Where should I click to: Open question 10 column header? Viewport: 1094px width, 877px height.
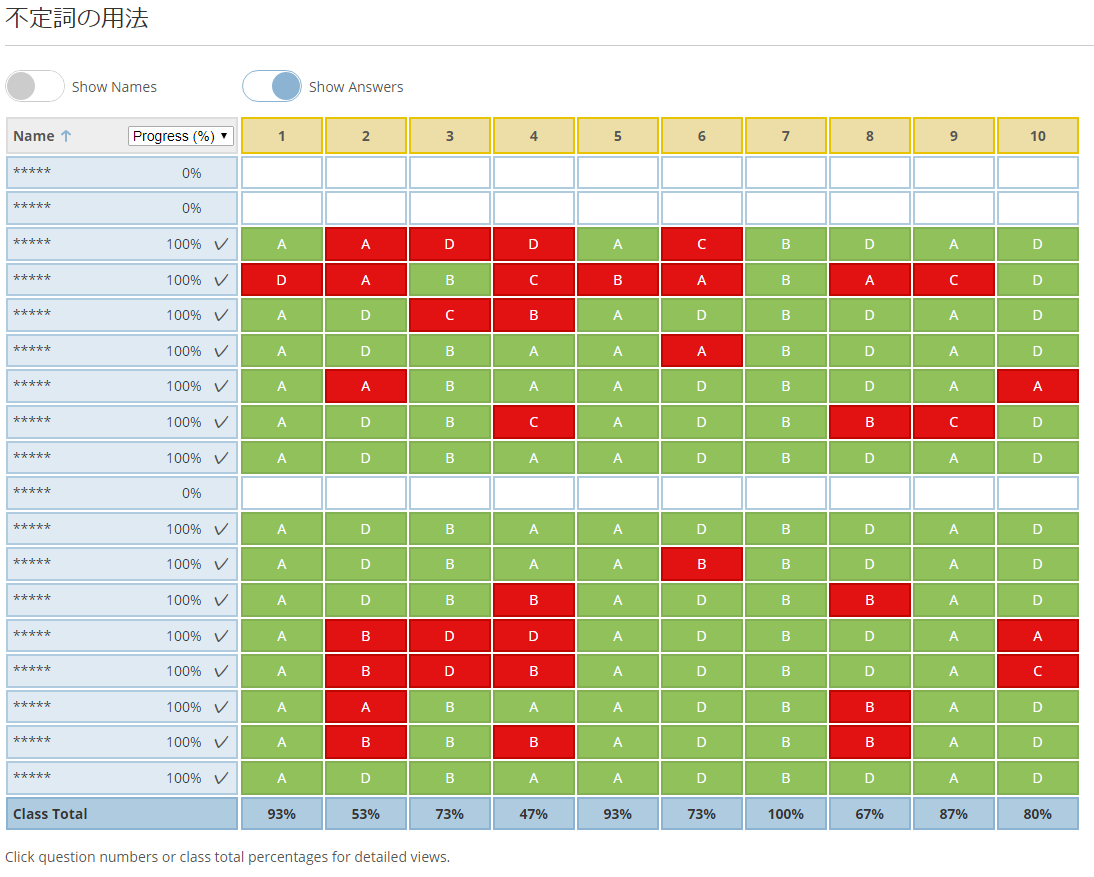tap(1037, 136)
